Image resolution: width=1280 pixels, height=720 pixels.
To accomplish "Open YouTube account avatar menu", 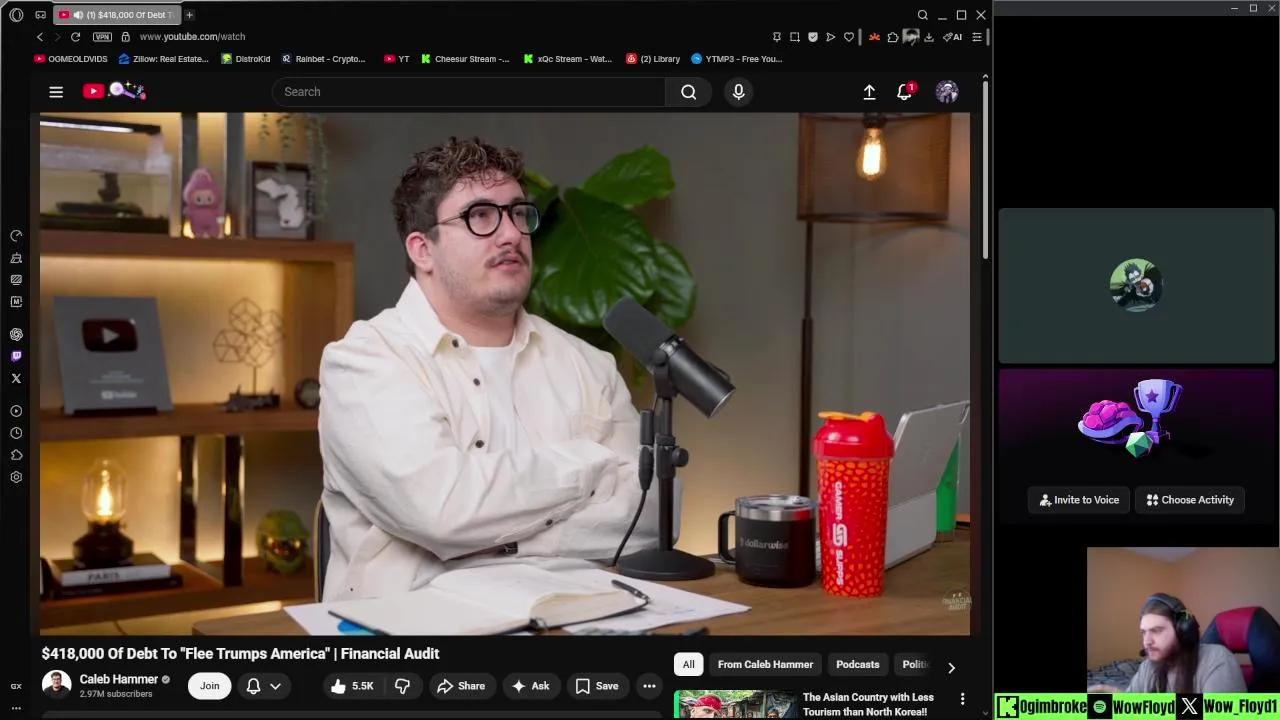I will click(947, 92).
